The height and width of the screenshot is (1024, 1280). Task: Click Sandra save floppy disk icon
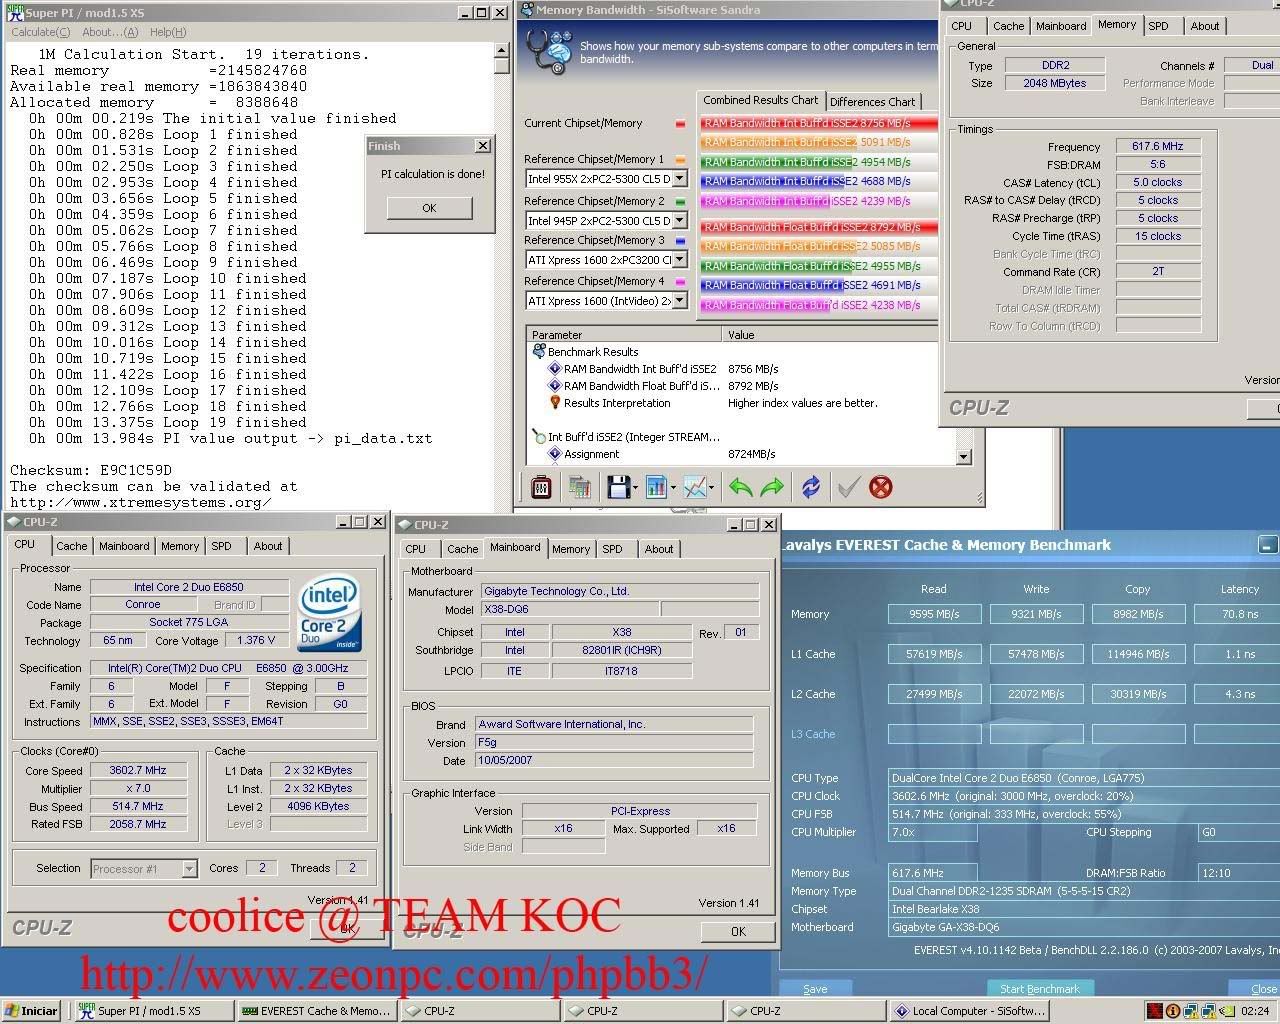(x=617, y=487)
